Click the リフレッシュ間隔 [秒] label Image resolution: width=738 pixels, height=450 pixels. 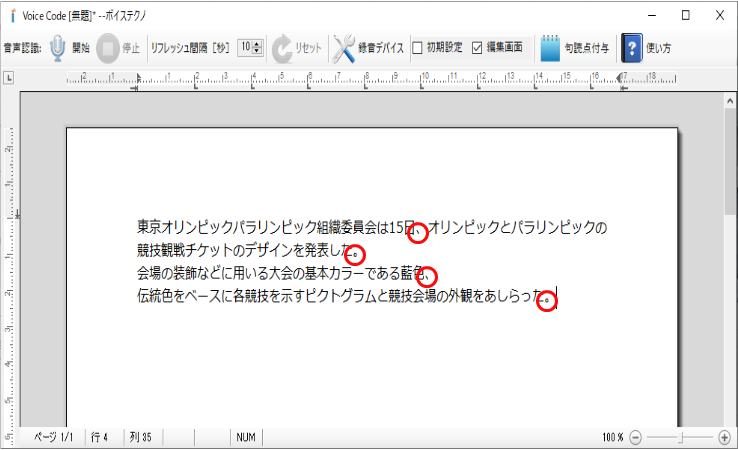[190, 48]
